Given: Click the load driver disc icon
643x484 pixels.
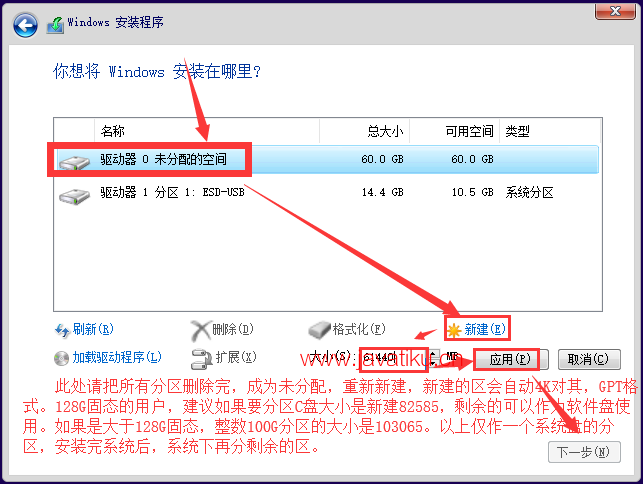Looking at the screenshot, I should coord(62,358).
